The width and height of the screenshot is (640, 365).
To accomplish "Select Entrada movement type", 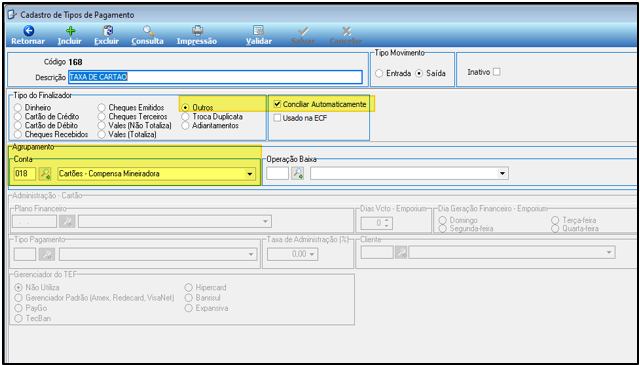I will coord(379,74).
